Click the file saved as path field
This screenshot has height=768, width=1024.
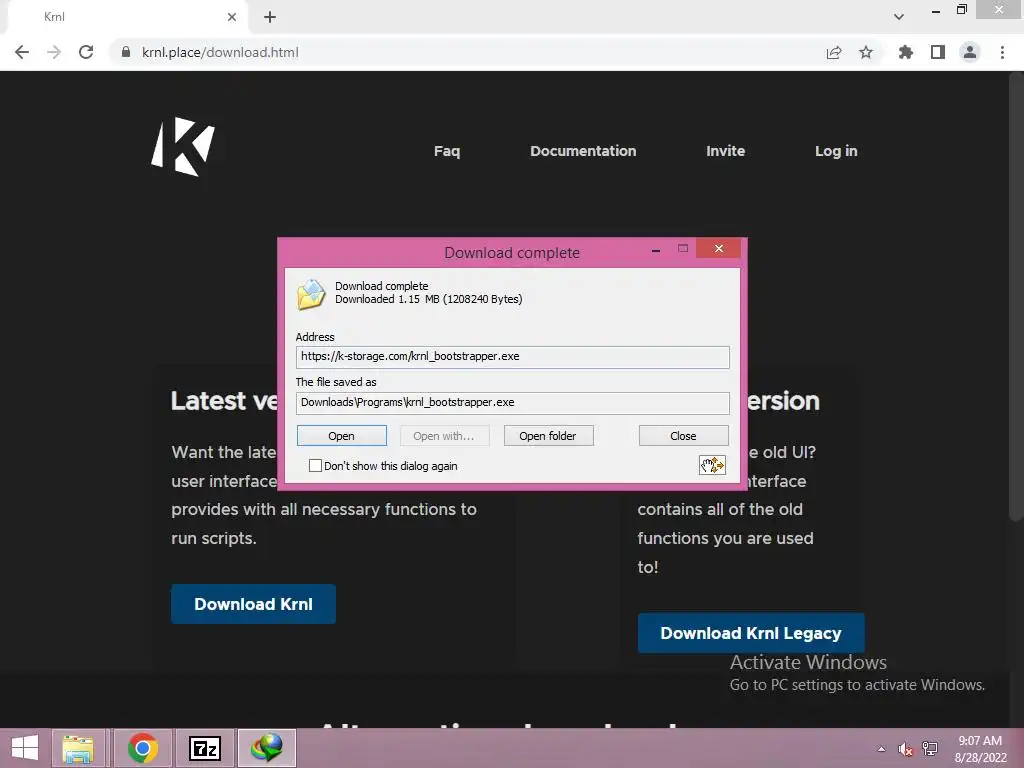coord(513,403)
